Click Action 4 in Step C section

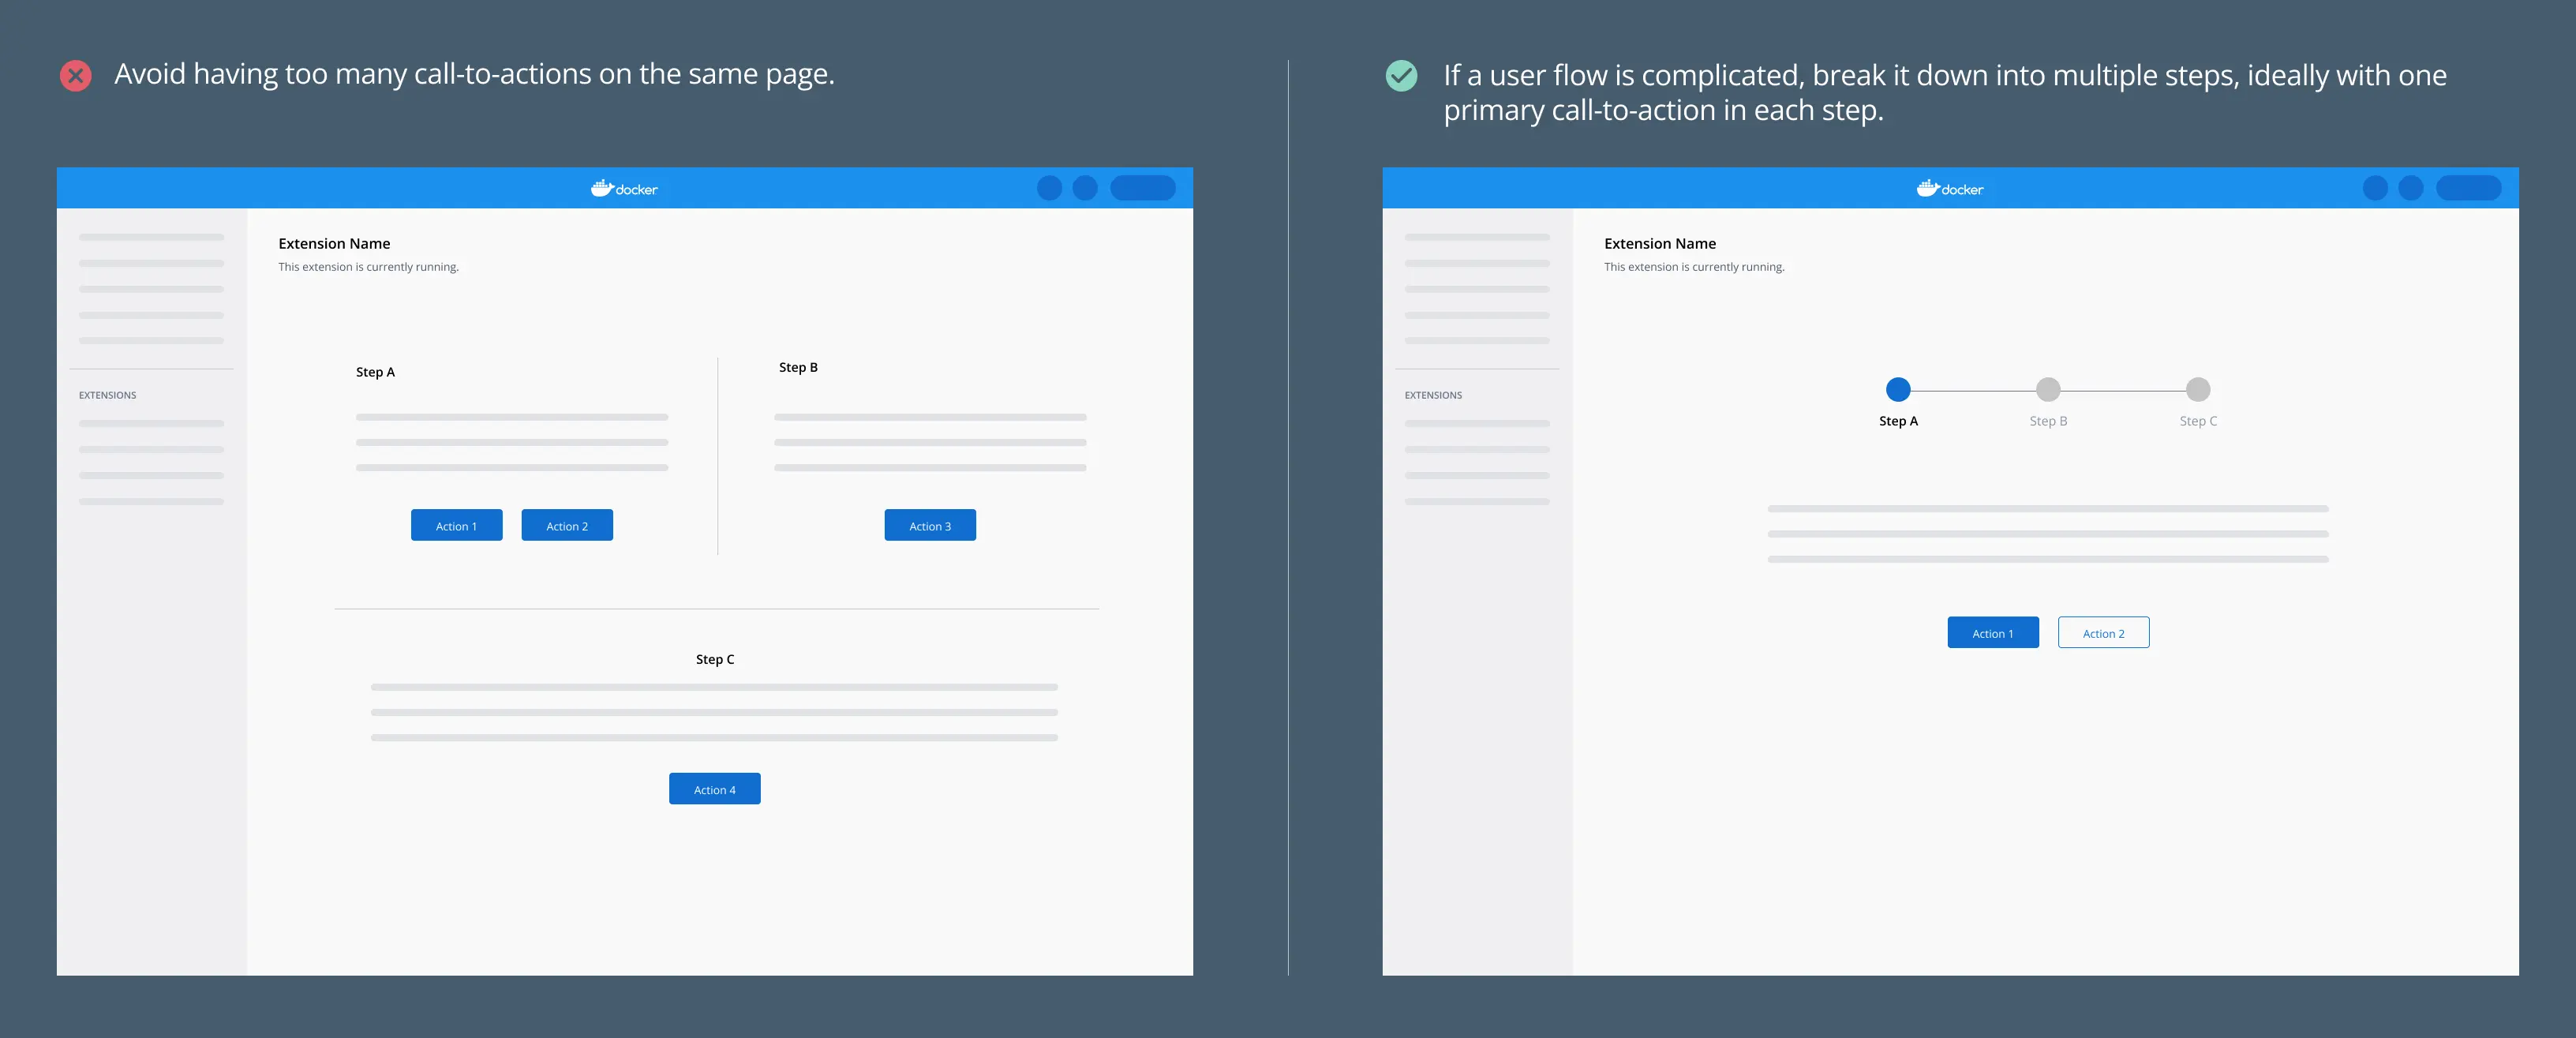tap(715, 789)
